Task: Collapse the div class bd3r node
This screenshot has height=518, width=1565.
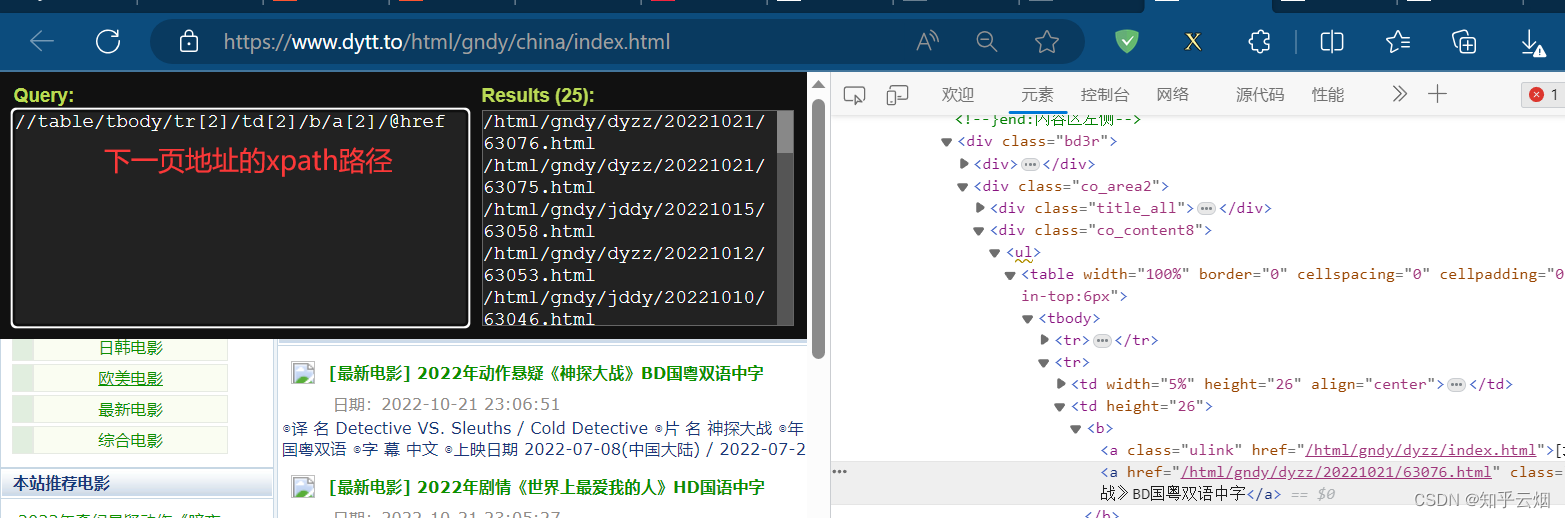Action: (947, 142)
